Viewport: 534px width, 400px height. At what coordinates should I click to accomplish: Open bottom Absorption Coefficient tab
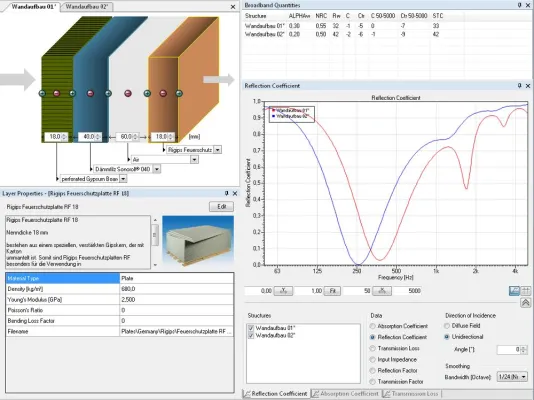(346, 394)
